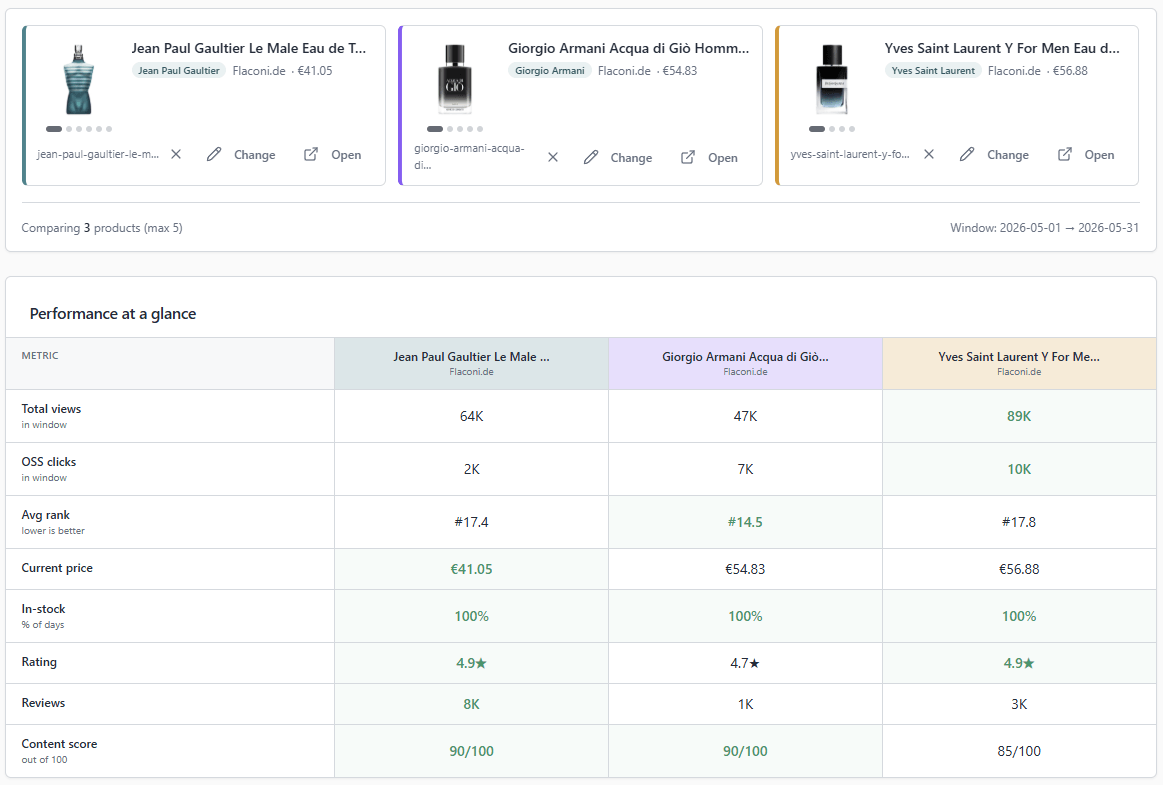Click the 8K reviews value

(x=472, y=704)
